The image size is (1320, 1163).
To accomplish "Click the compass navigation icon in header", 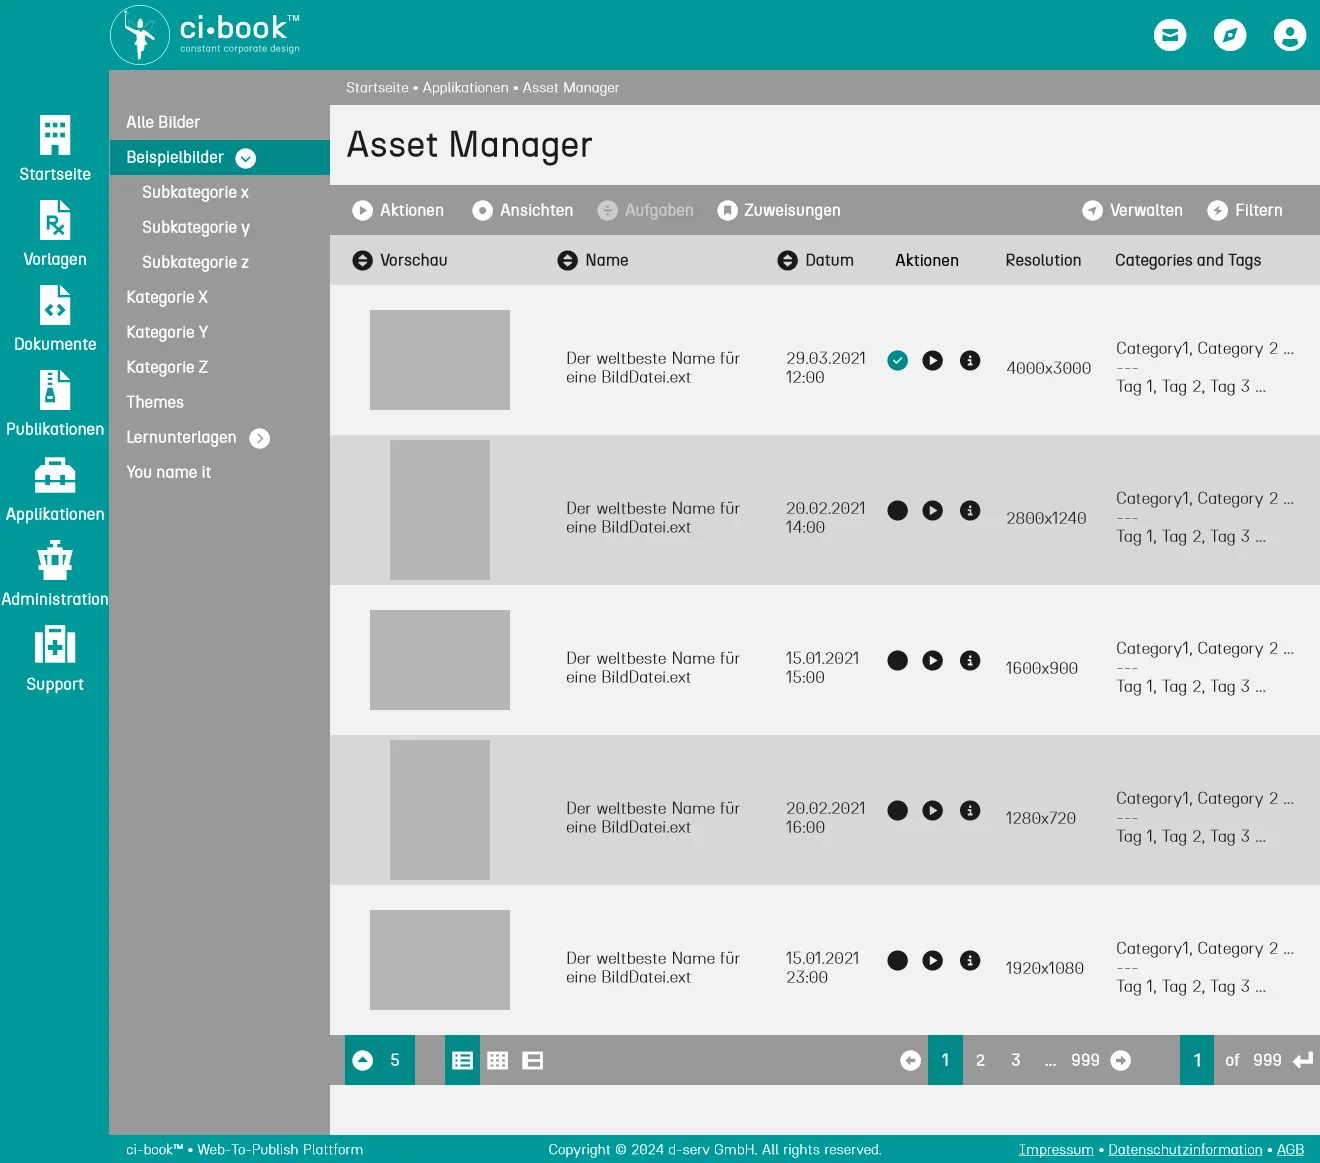I will (1230, 35).
